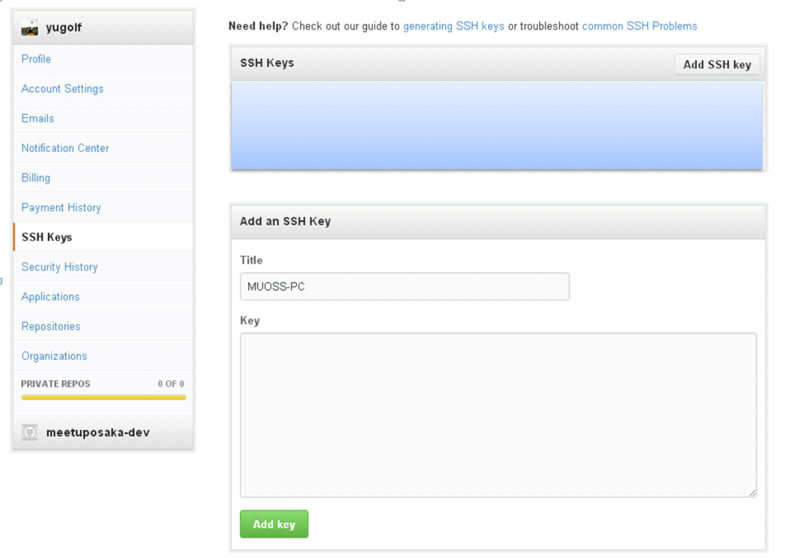
Task: Click the private repos usage bar
Action: (104, 397)
